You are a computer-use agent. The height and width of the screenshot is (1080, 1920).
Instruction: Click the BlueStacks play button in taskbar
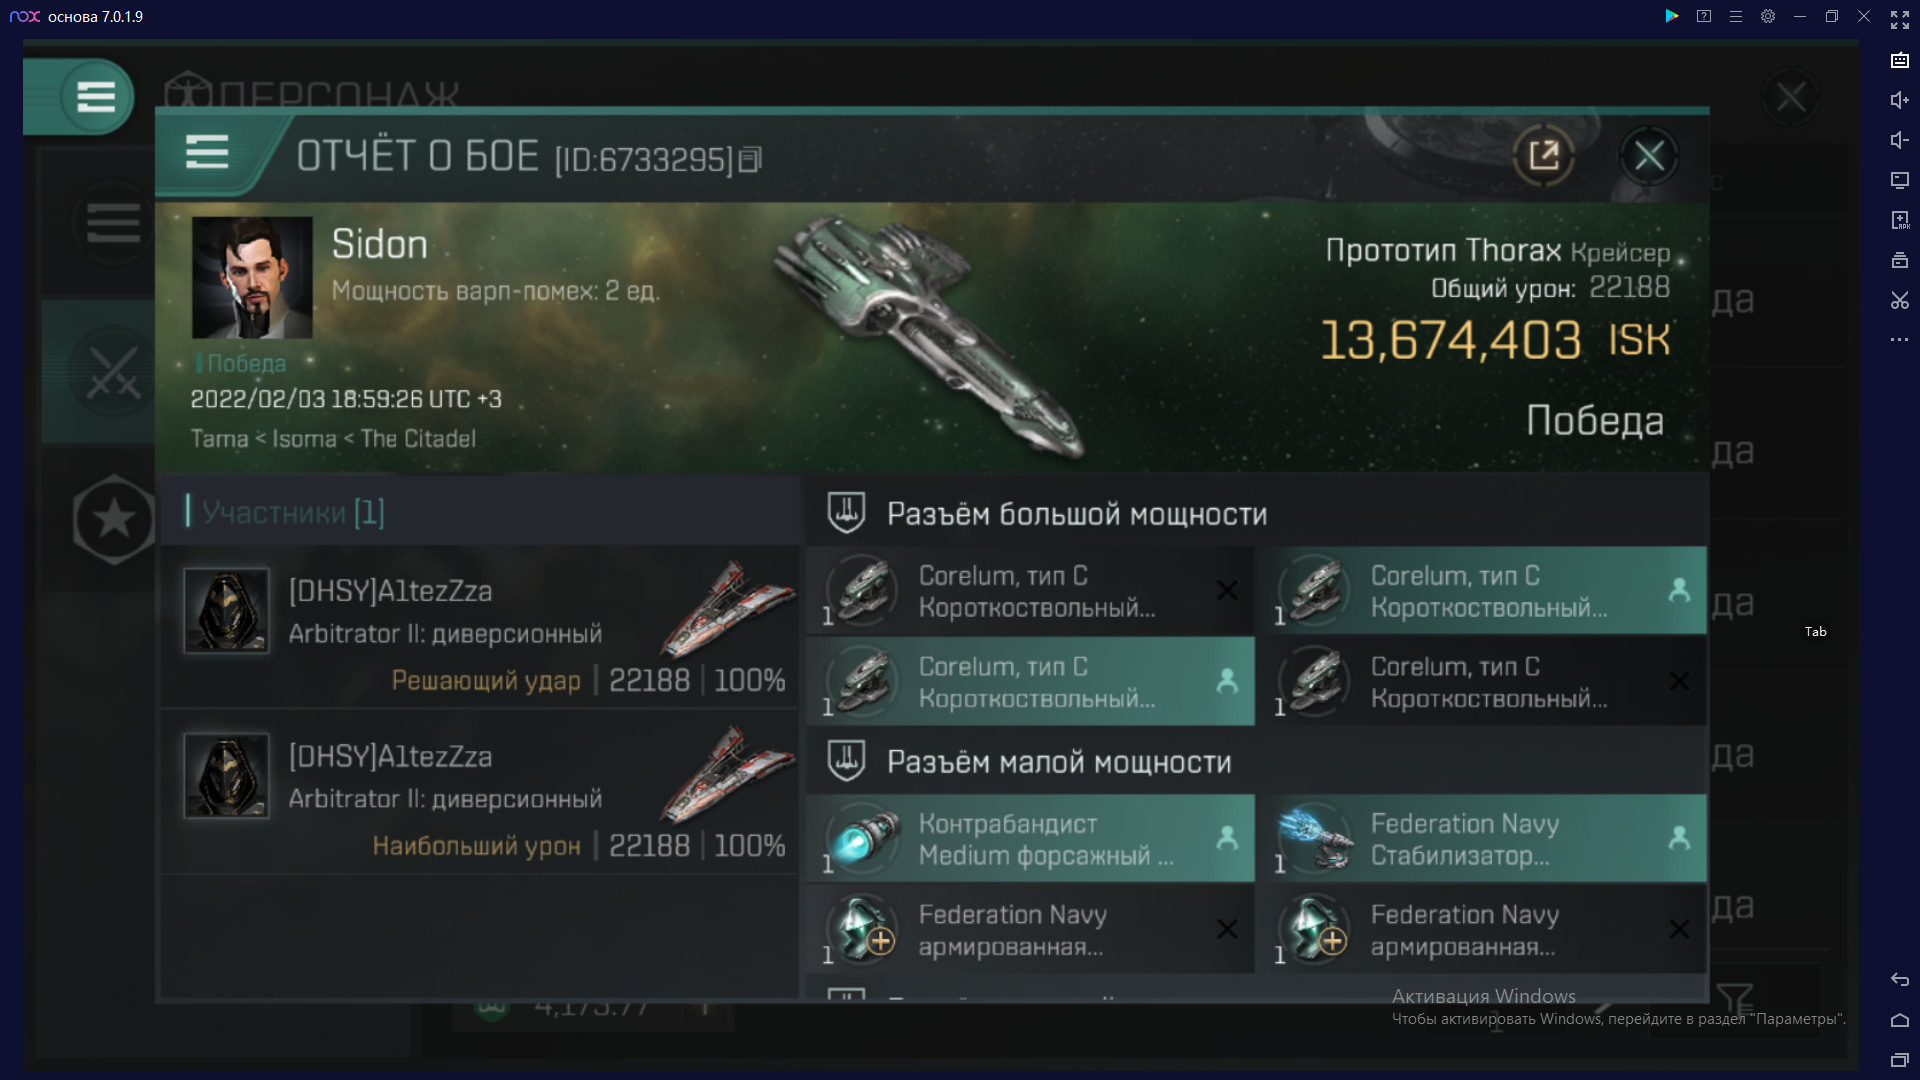point(1672,16)
